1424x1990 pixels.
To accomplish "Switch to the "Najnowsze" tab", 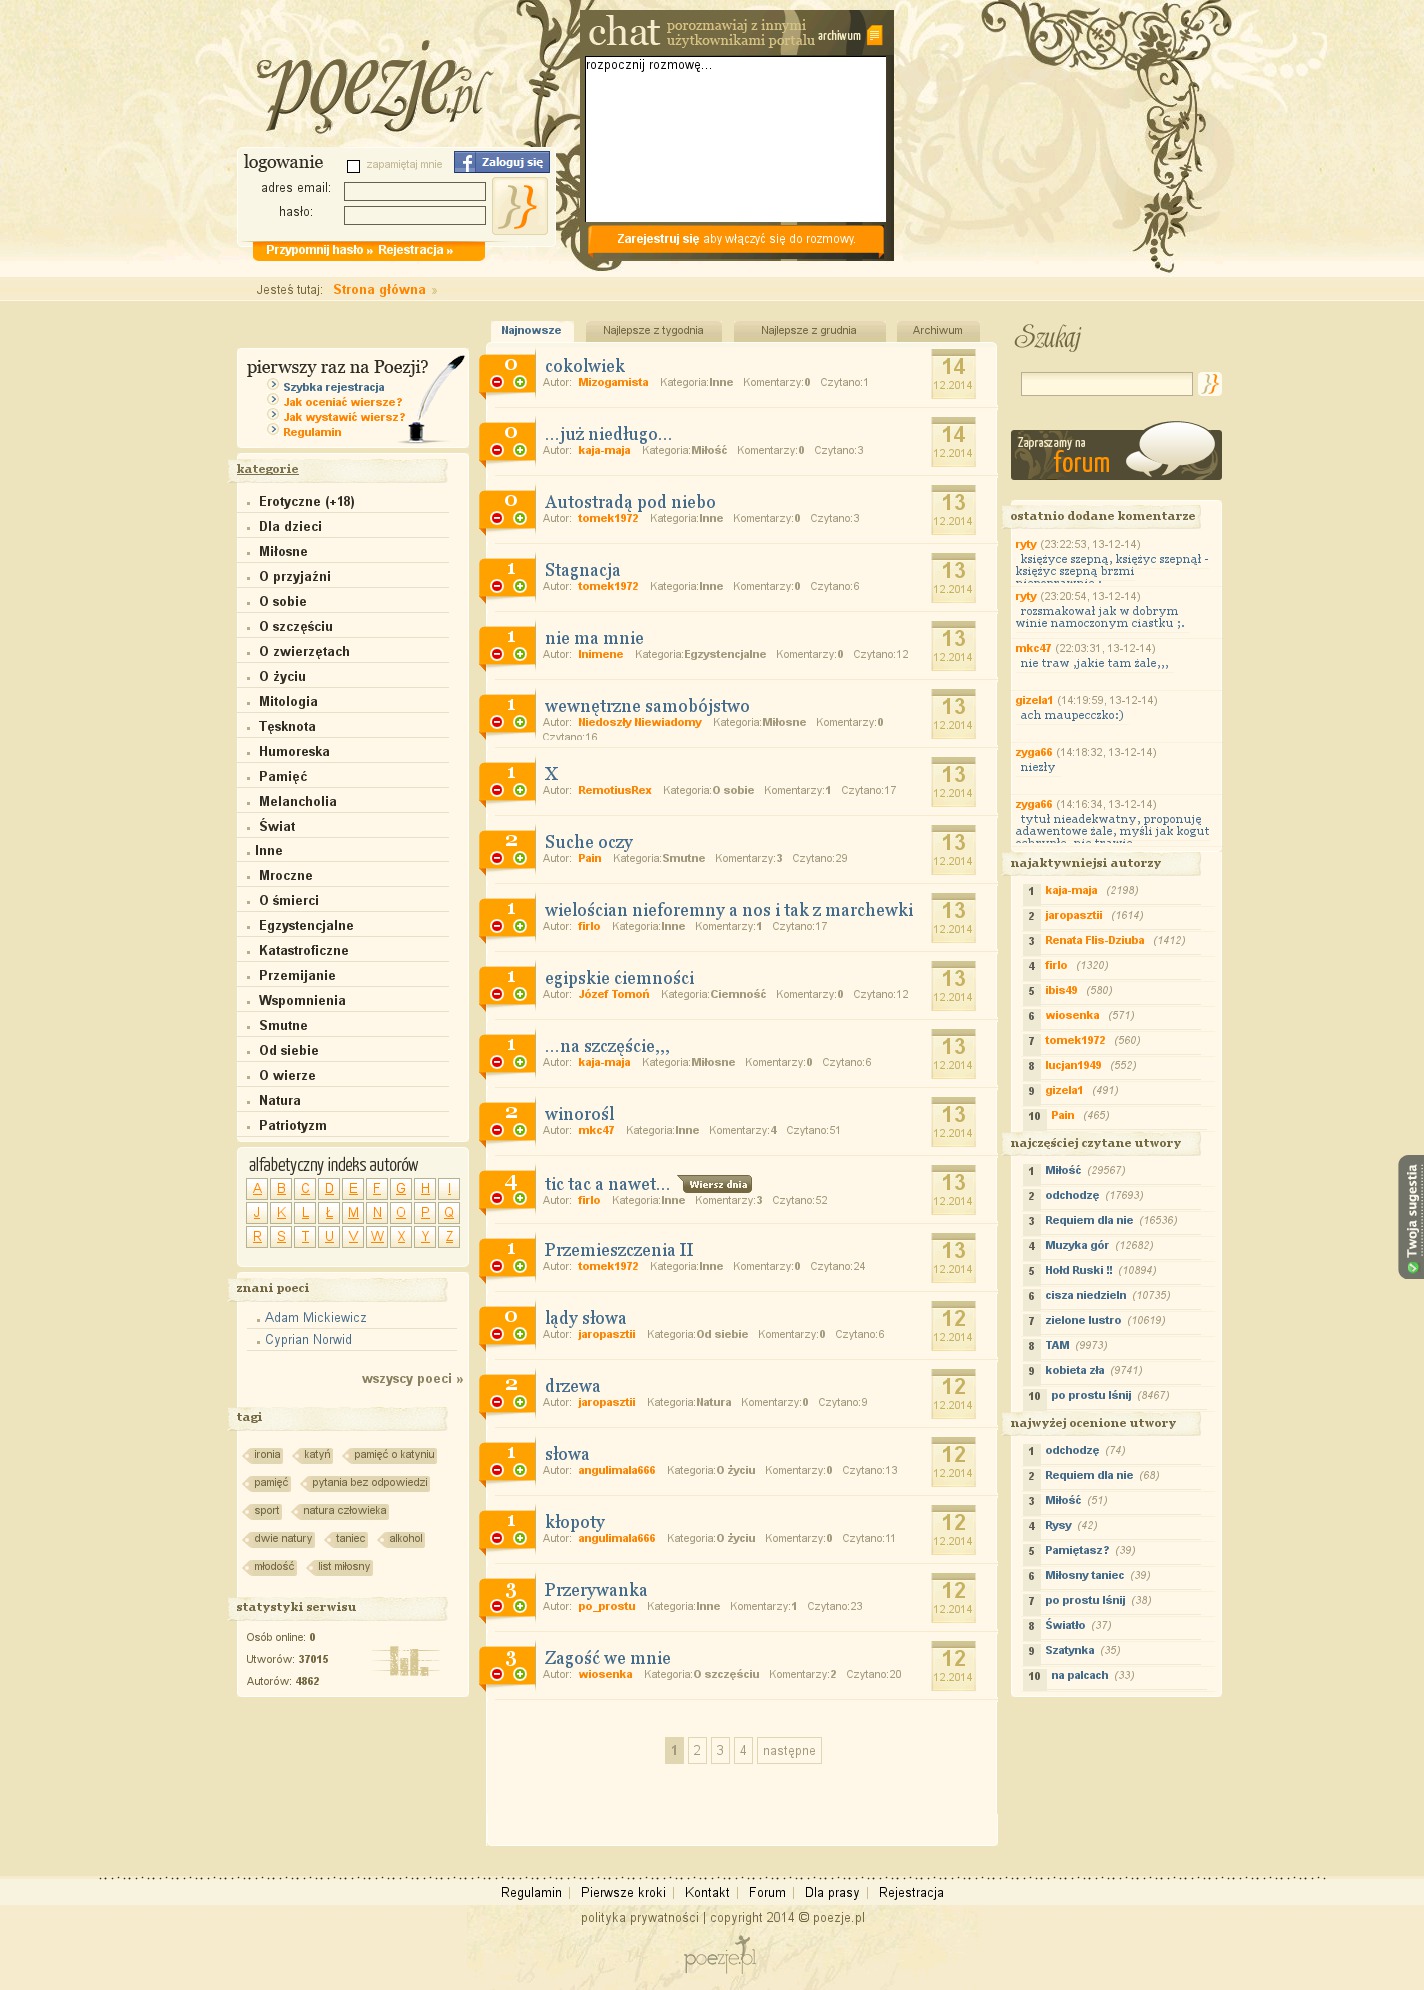I will pos(531,331).
